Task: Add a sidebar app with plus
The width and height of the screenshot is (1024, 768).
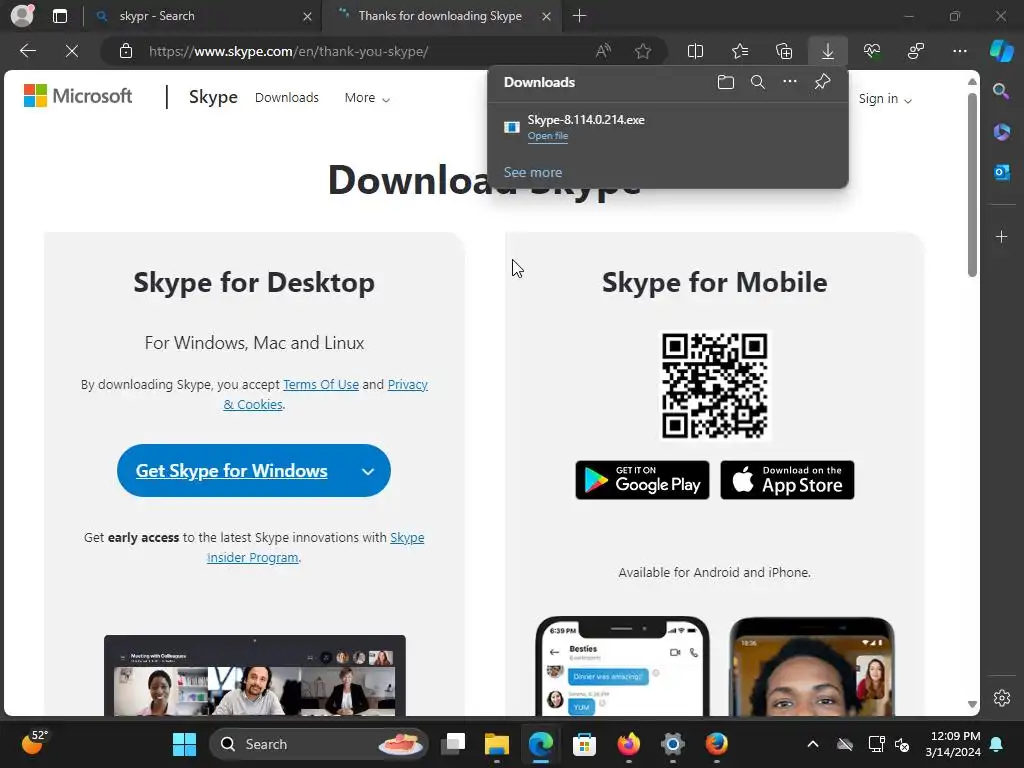Action: pyautogui.click(x=1001, y=236)
